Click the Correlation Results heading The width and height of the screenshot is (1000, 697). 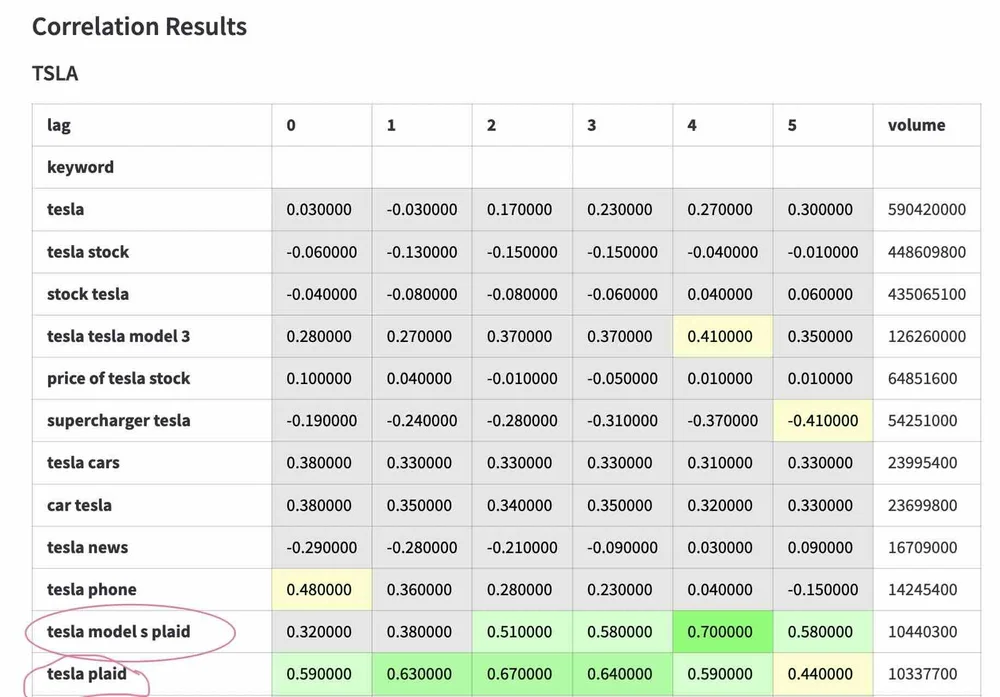point(139,26)
